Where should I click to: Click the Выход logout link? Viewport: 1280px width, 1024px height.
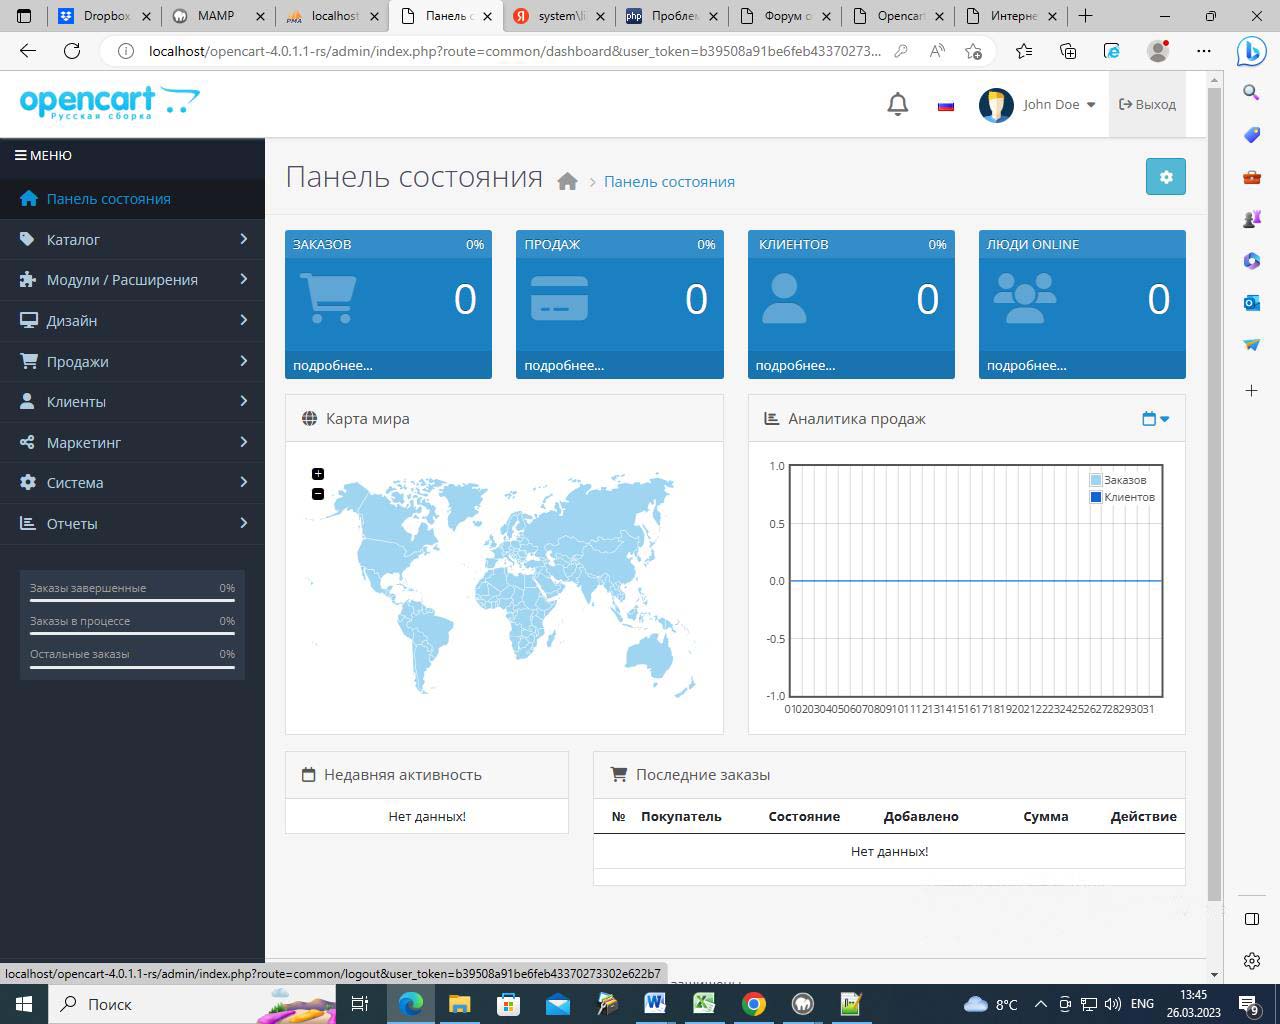[1147, 104]
